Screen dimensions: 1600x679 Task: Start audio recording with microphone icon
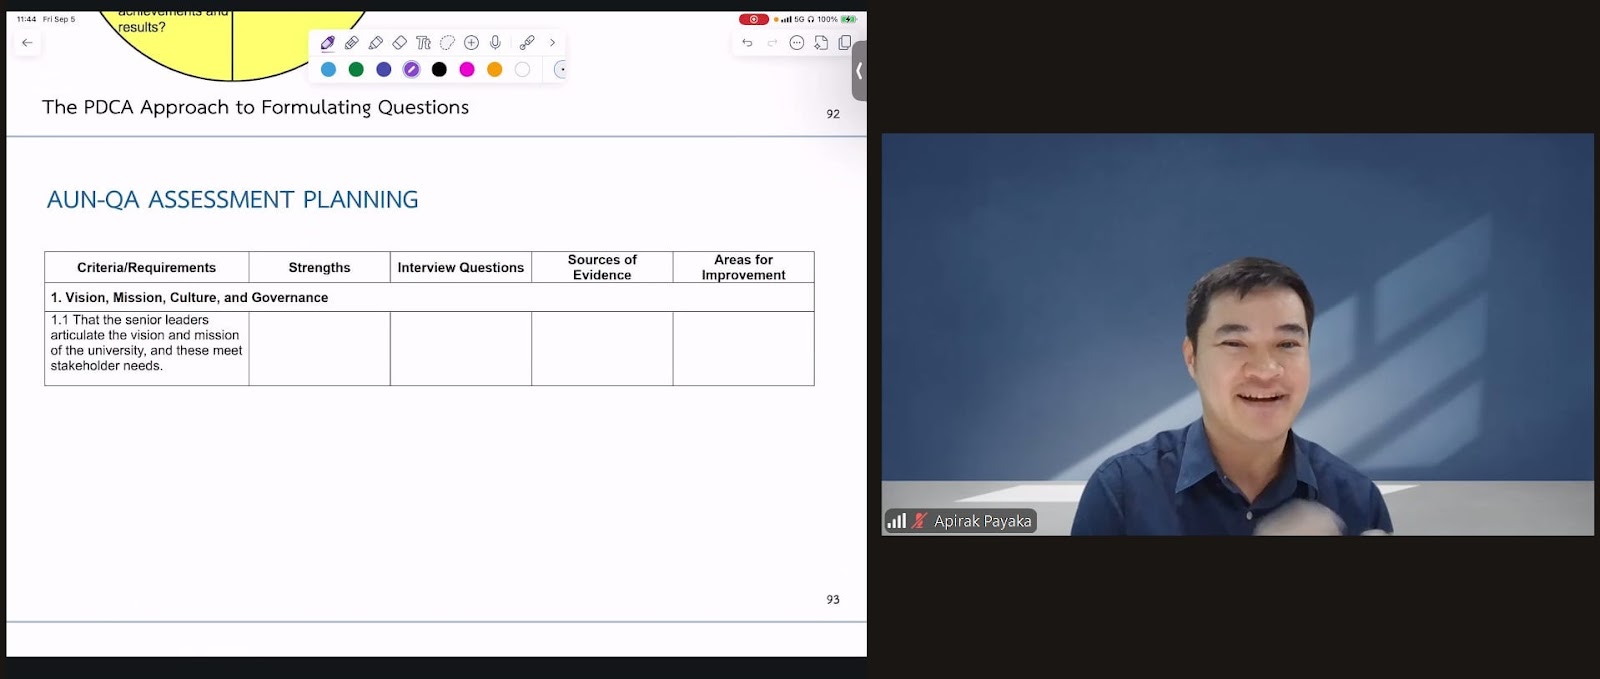[x=496, y=43]
